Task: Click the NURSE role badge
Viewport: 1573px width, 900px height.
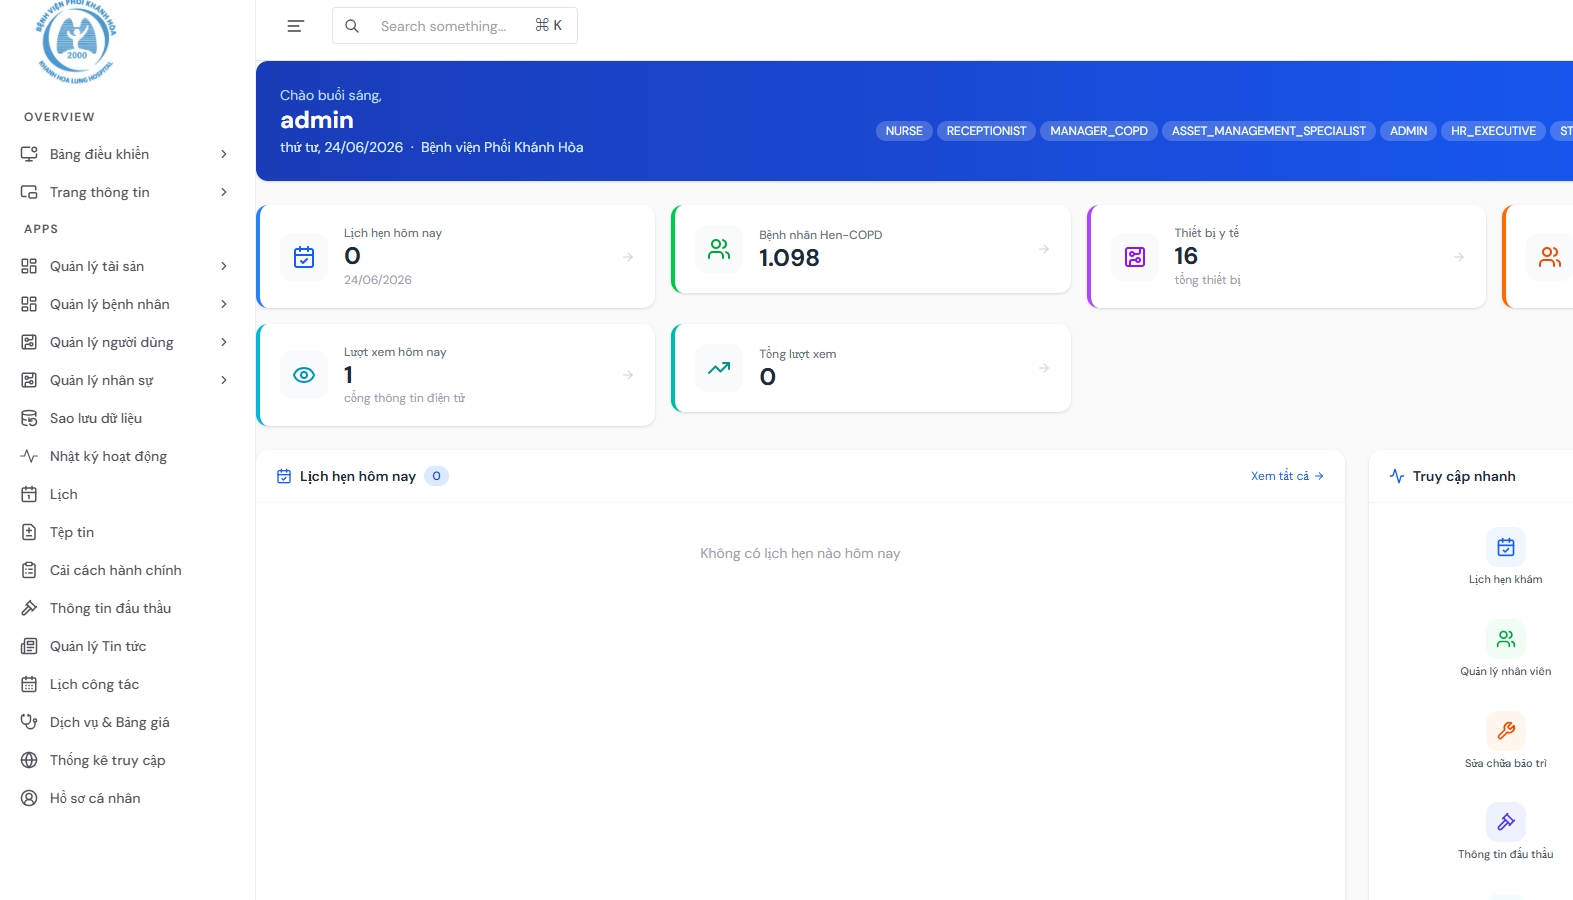Action: point(904,131)
